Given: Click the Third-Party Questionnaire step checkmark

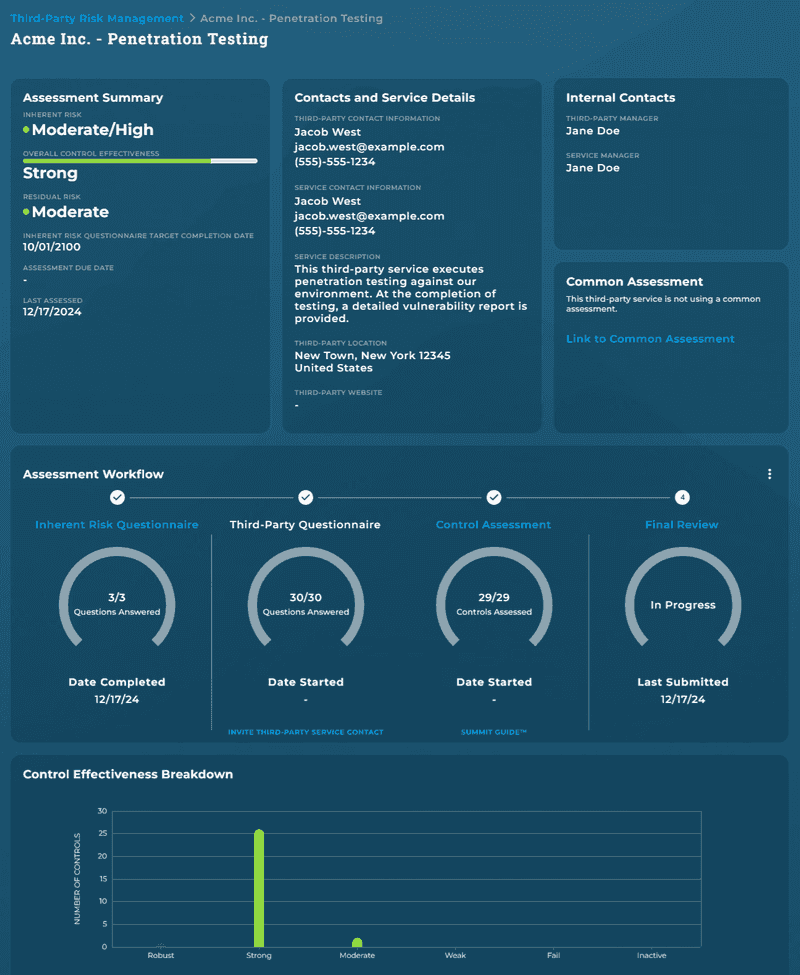Looking at the screenshot, I should point(305,497).
